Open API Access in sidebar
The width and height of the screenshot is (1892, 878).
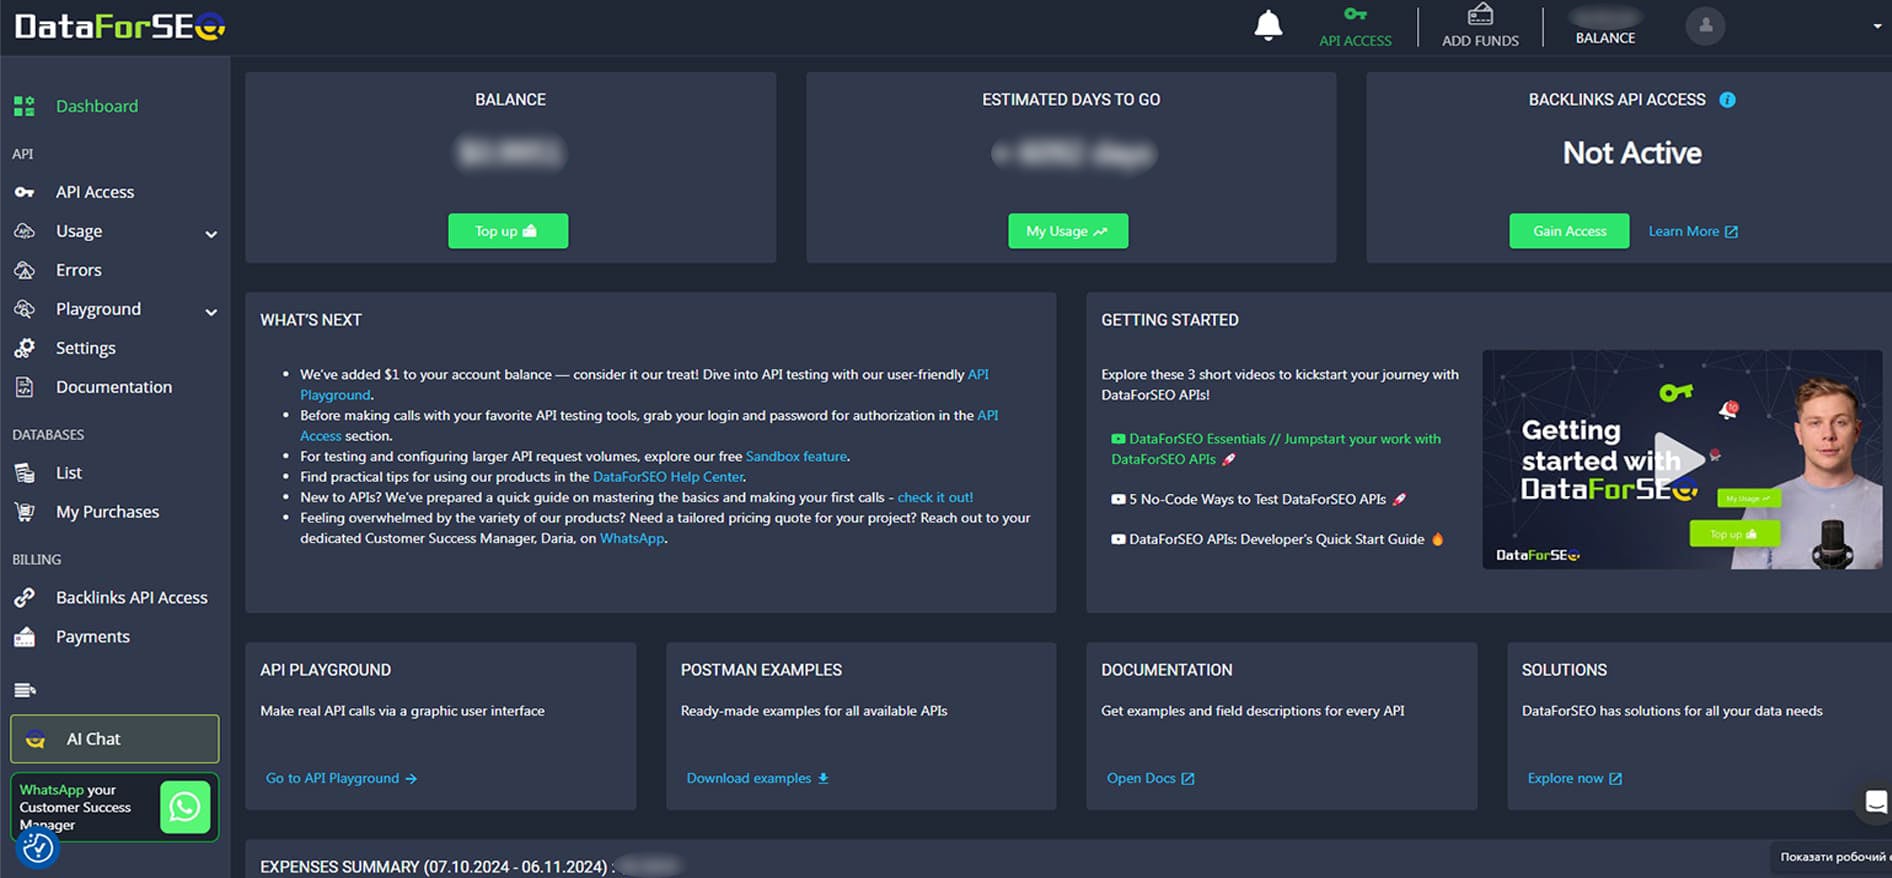pyautogui.click(x=94, y=192)
